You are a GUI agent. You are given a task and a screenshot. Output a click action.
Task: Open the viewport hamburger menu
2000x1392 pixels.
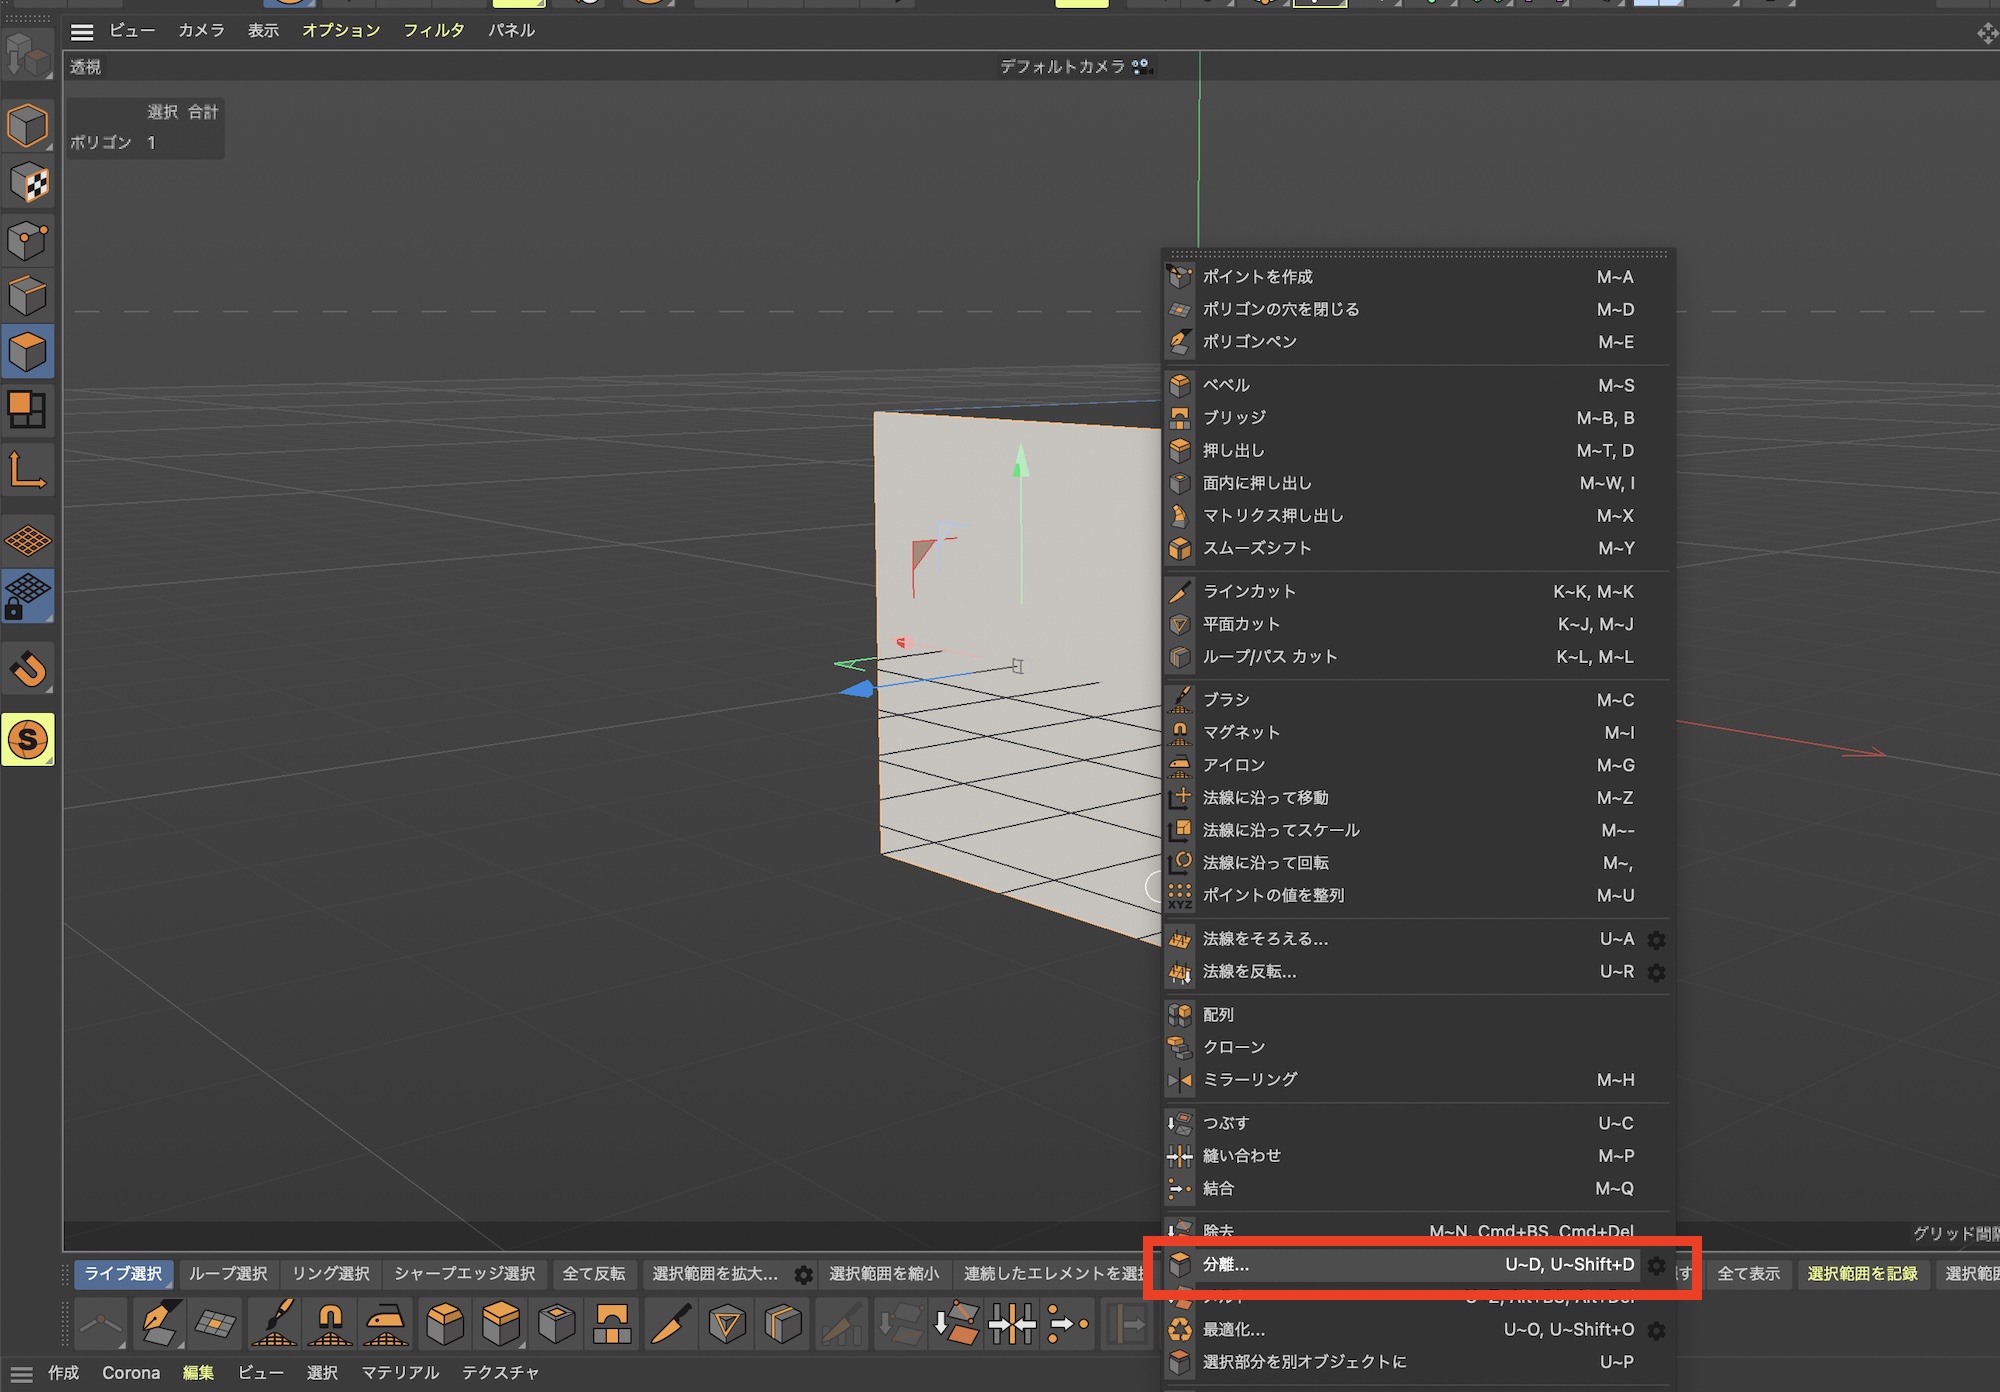tap(82, 32)
